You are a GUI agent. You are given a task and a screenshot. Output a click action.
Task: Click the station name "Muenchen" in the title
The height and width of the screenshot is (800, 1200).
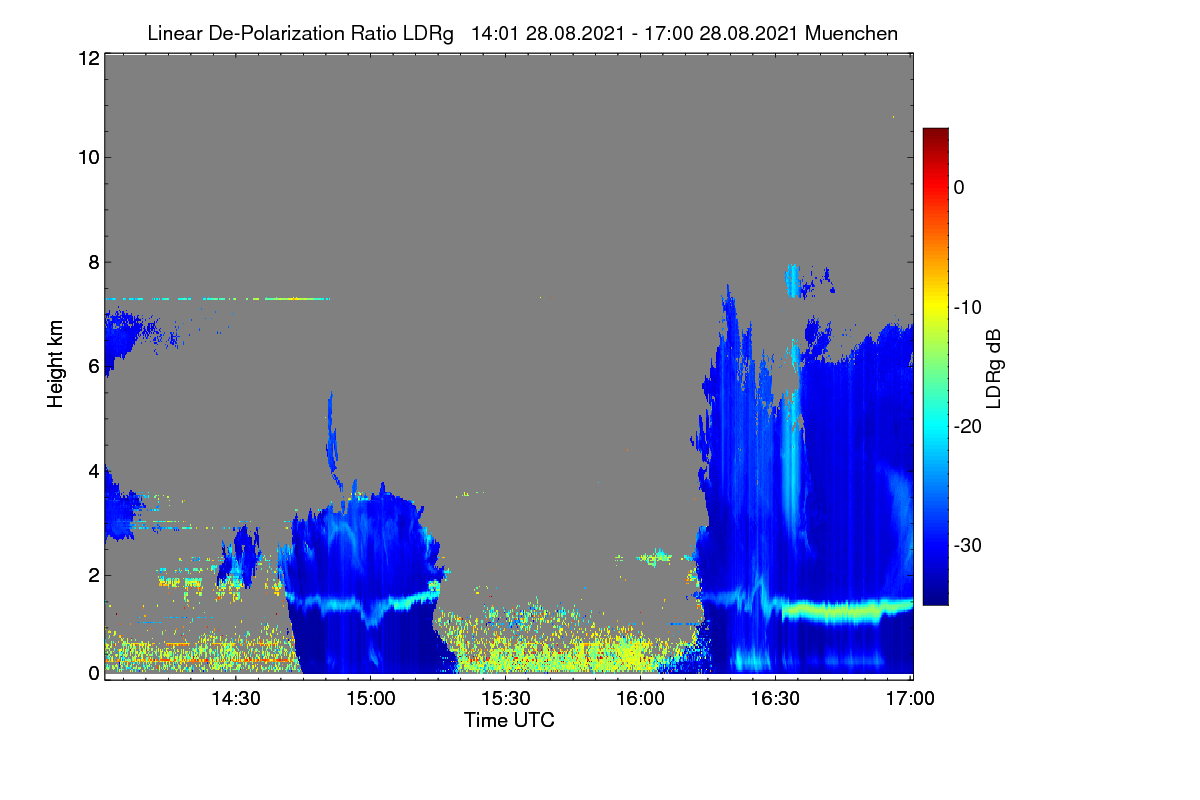(x=852, y=33)
